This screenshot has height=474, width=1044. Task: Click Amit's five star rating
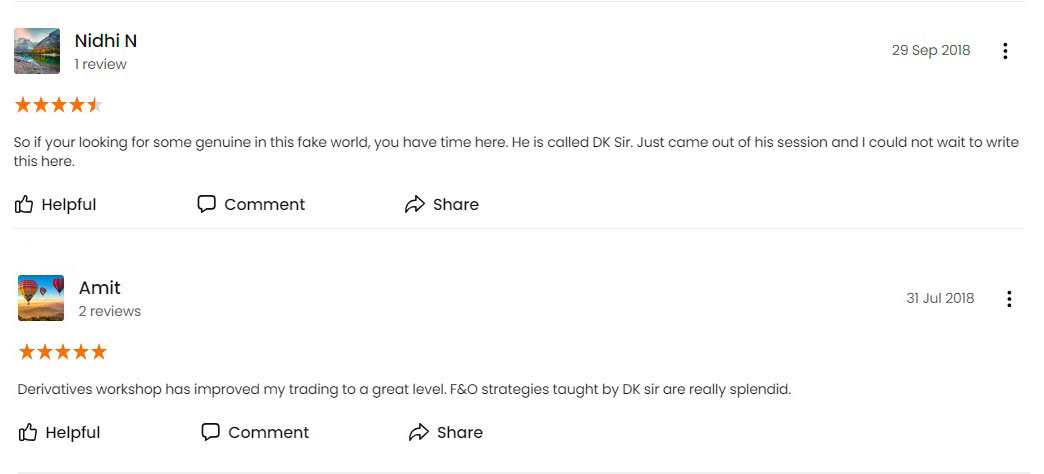(x=63, y=352)
